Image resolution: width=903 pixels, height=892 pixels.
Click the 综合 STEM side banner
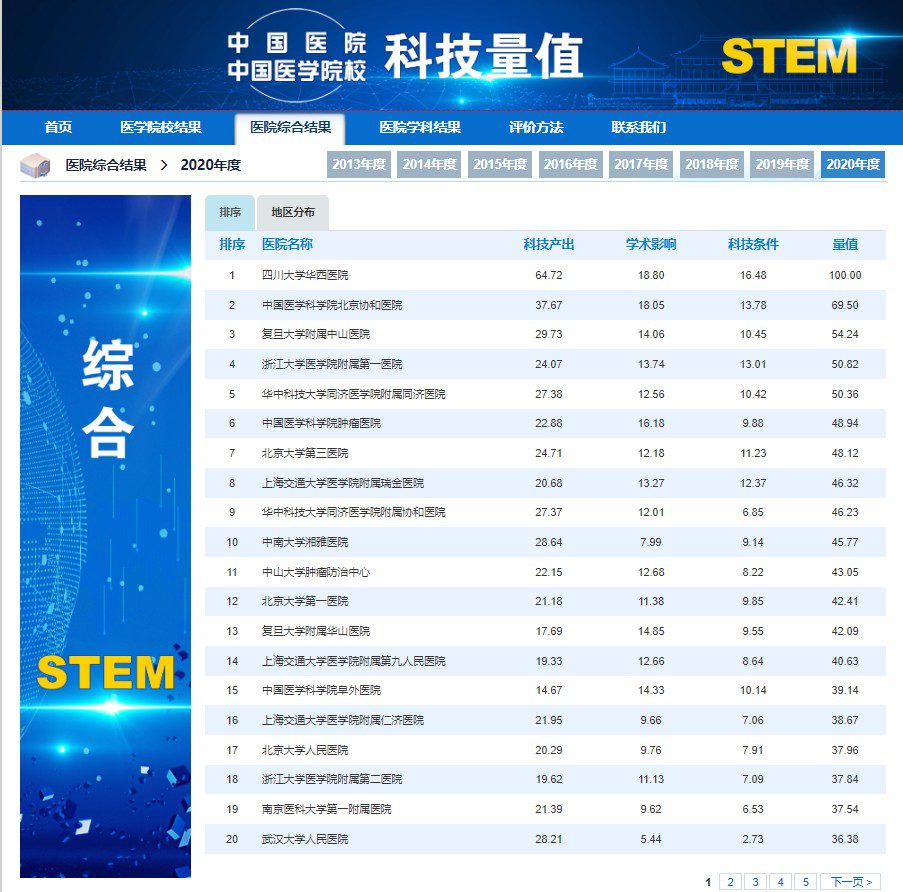click(x=105, y=536)
